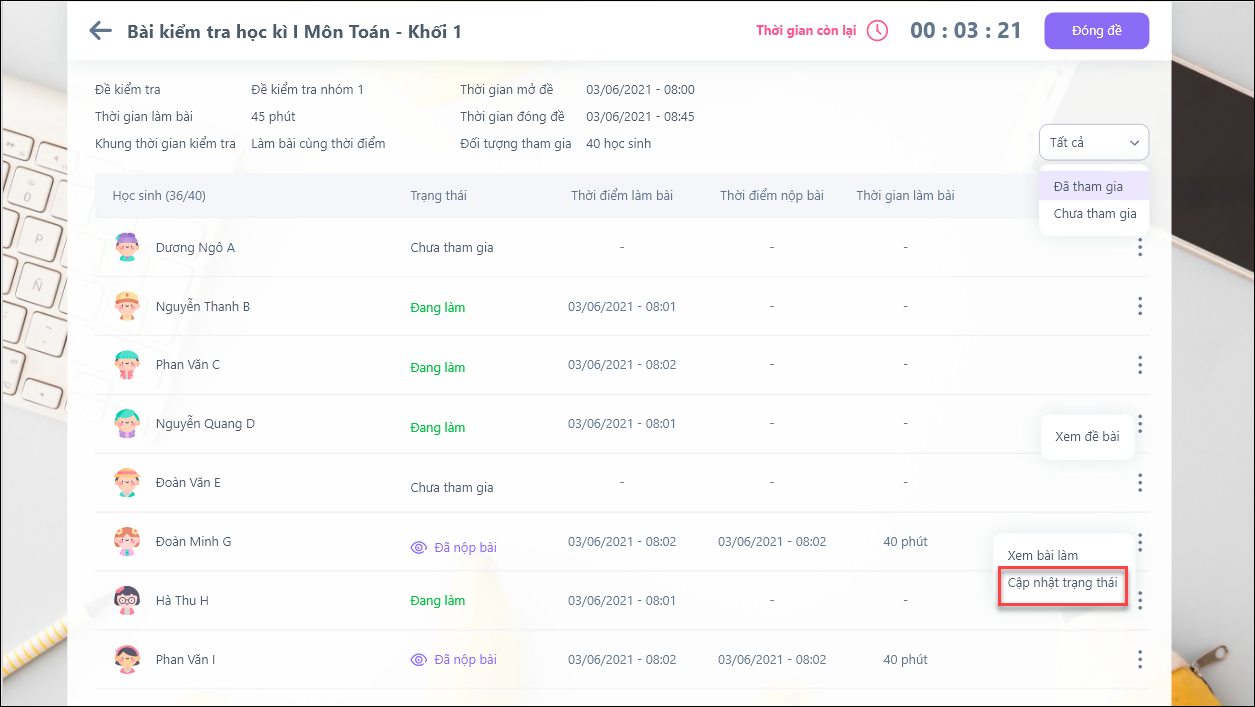Choose Đã tham gia filter option
The image size is (1255, 707).
click(x=1088, y=186)
